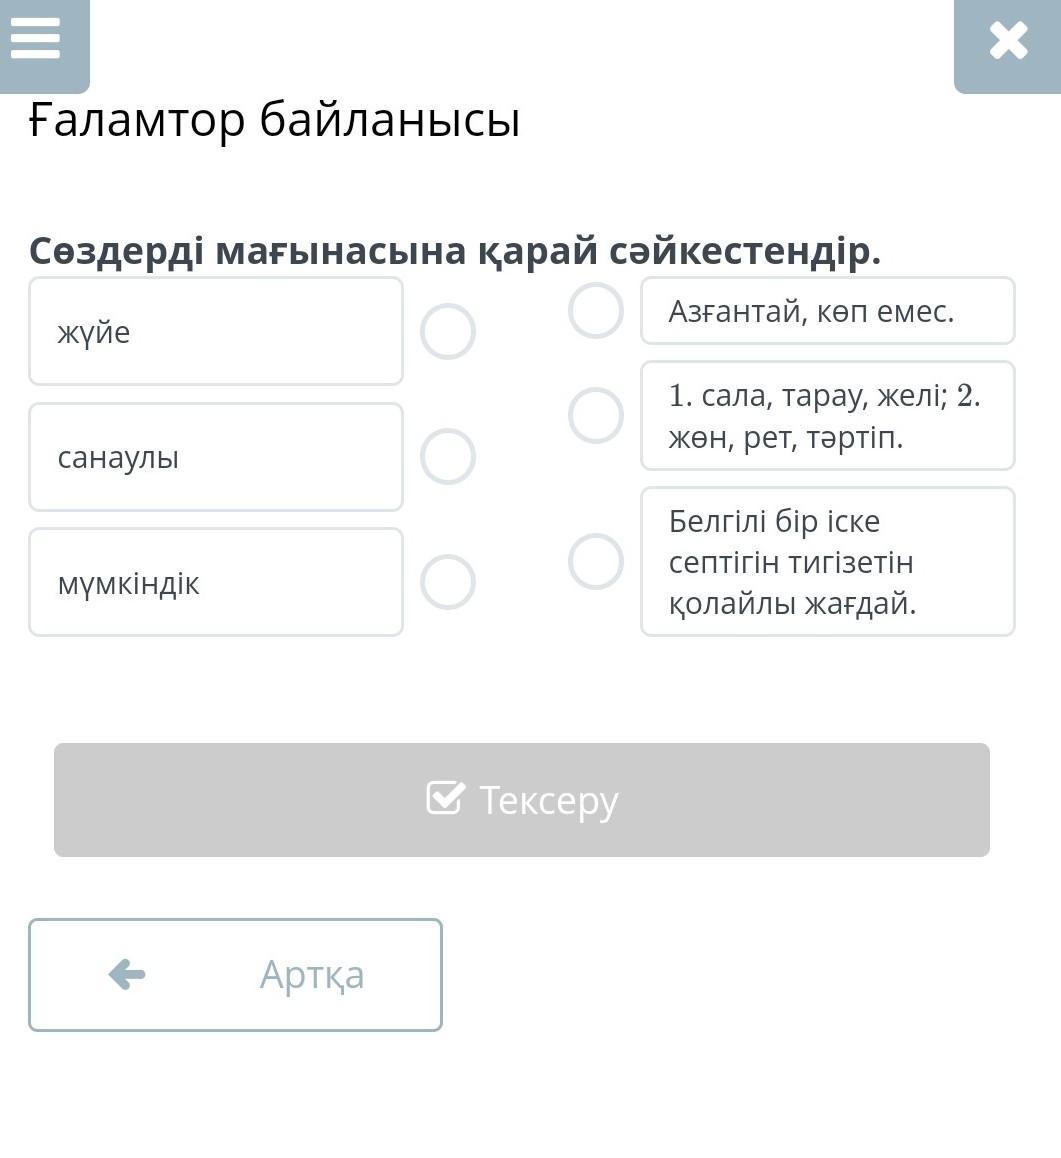Select the circle beside Белгілі бір іске definition
Image resolution: width=1061 pixels, height=1158 pixels.
[x=596, y=561]
